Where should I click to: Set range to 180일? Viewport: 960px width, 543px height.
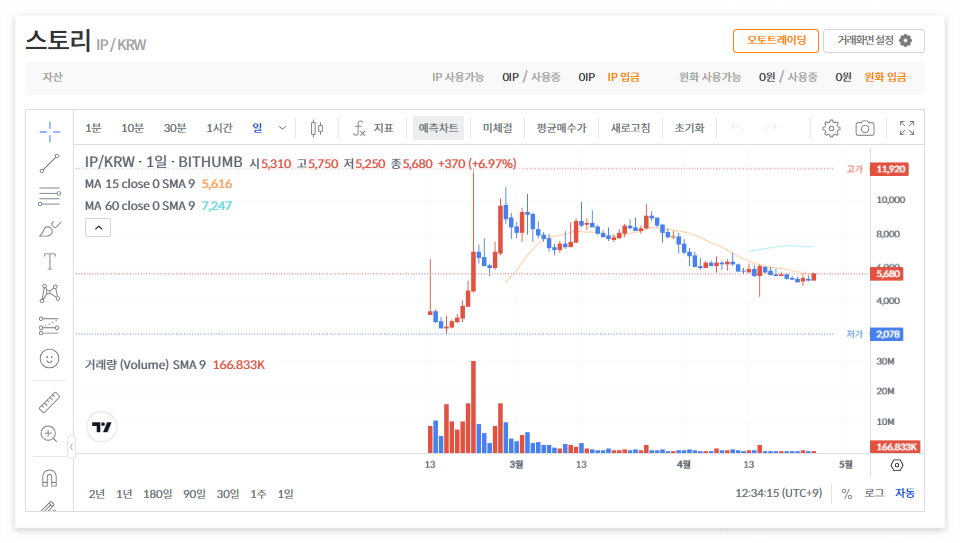(157, 494)
